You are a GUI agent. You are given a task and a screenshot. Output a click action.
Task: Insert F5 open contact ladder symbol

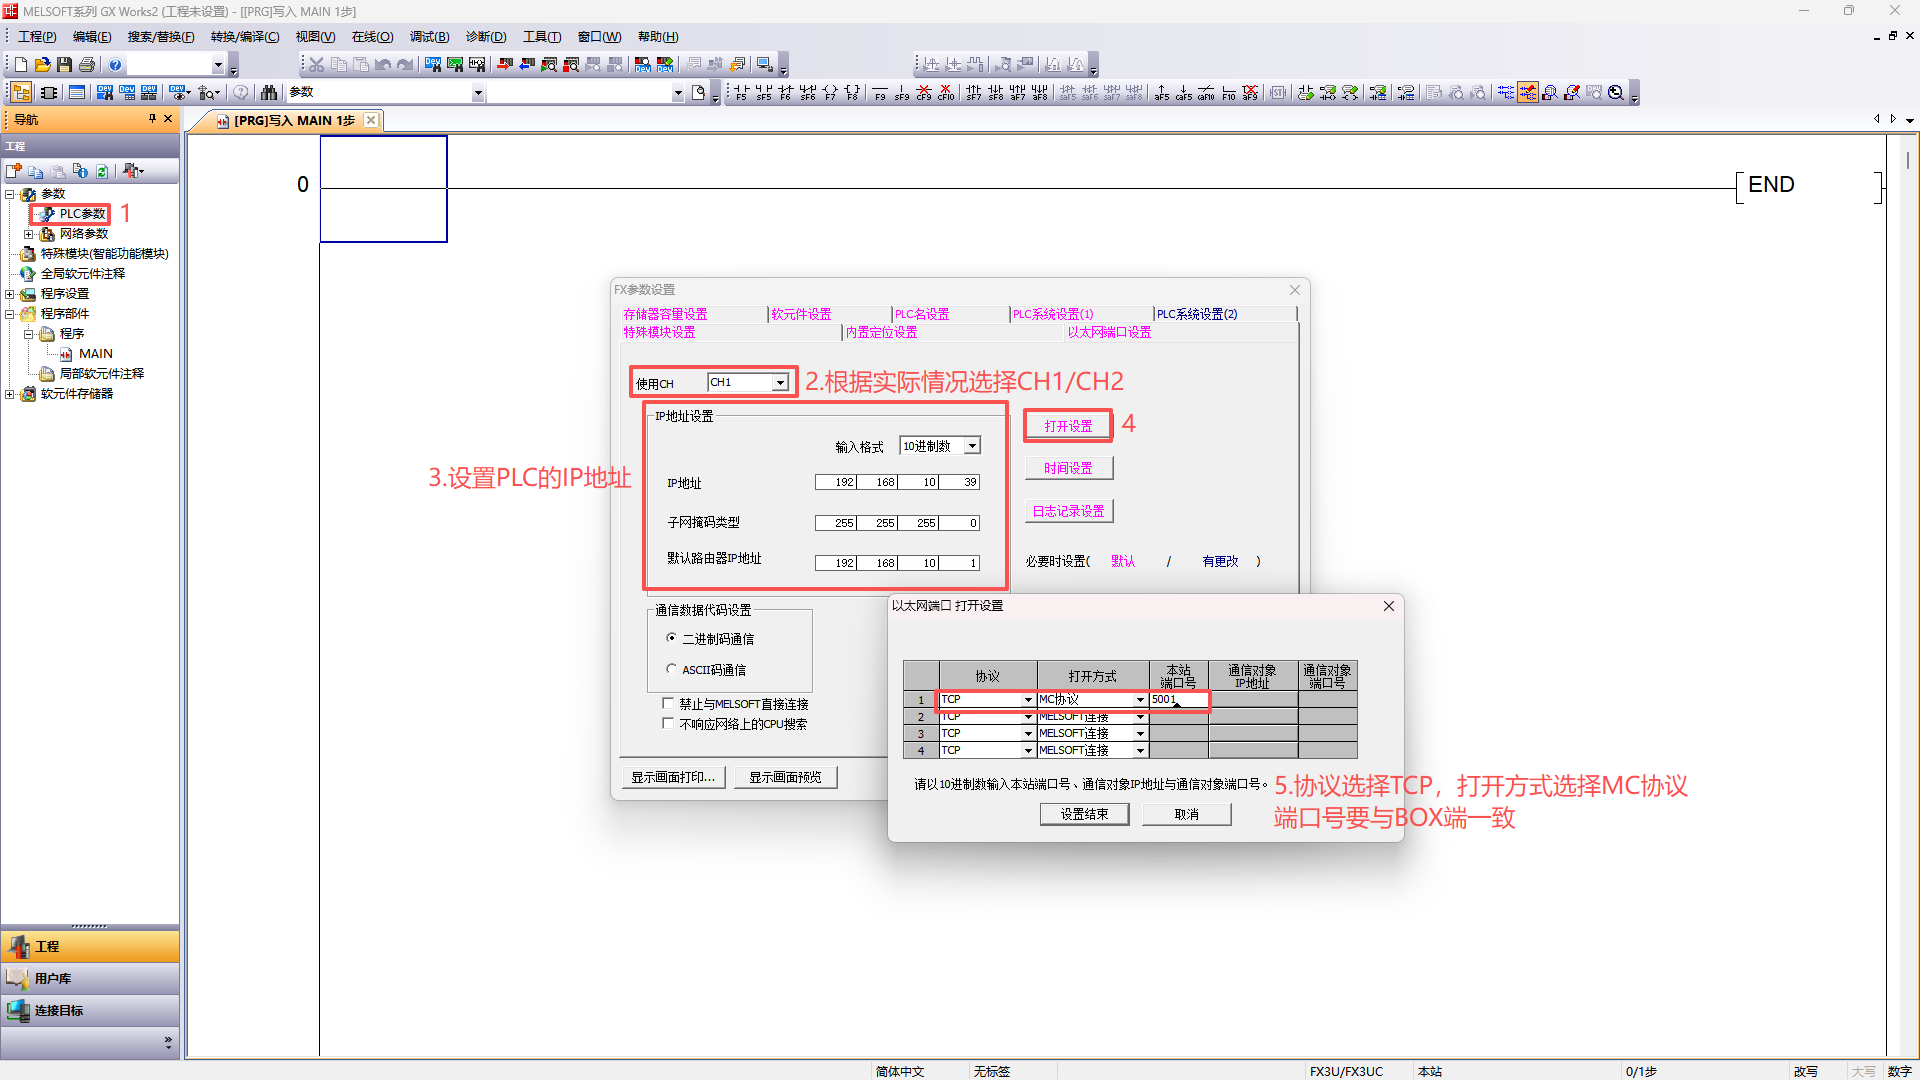(x=741, y=93)
